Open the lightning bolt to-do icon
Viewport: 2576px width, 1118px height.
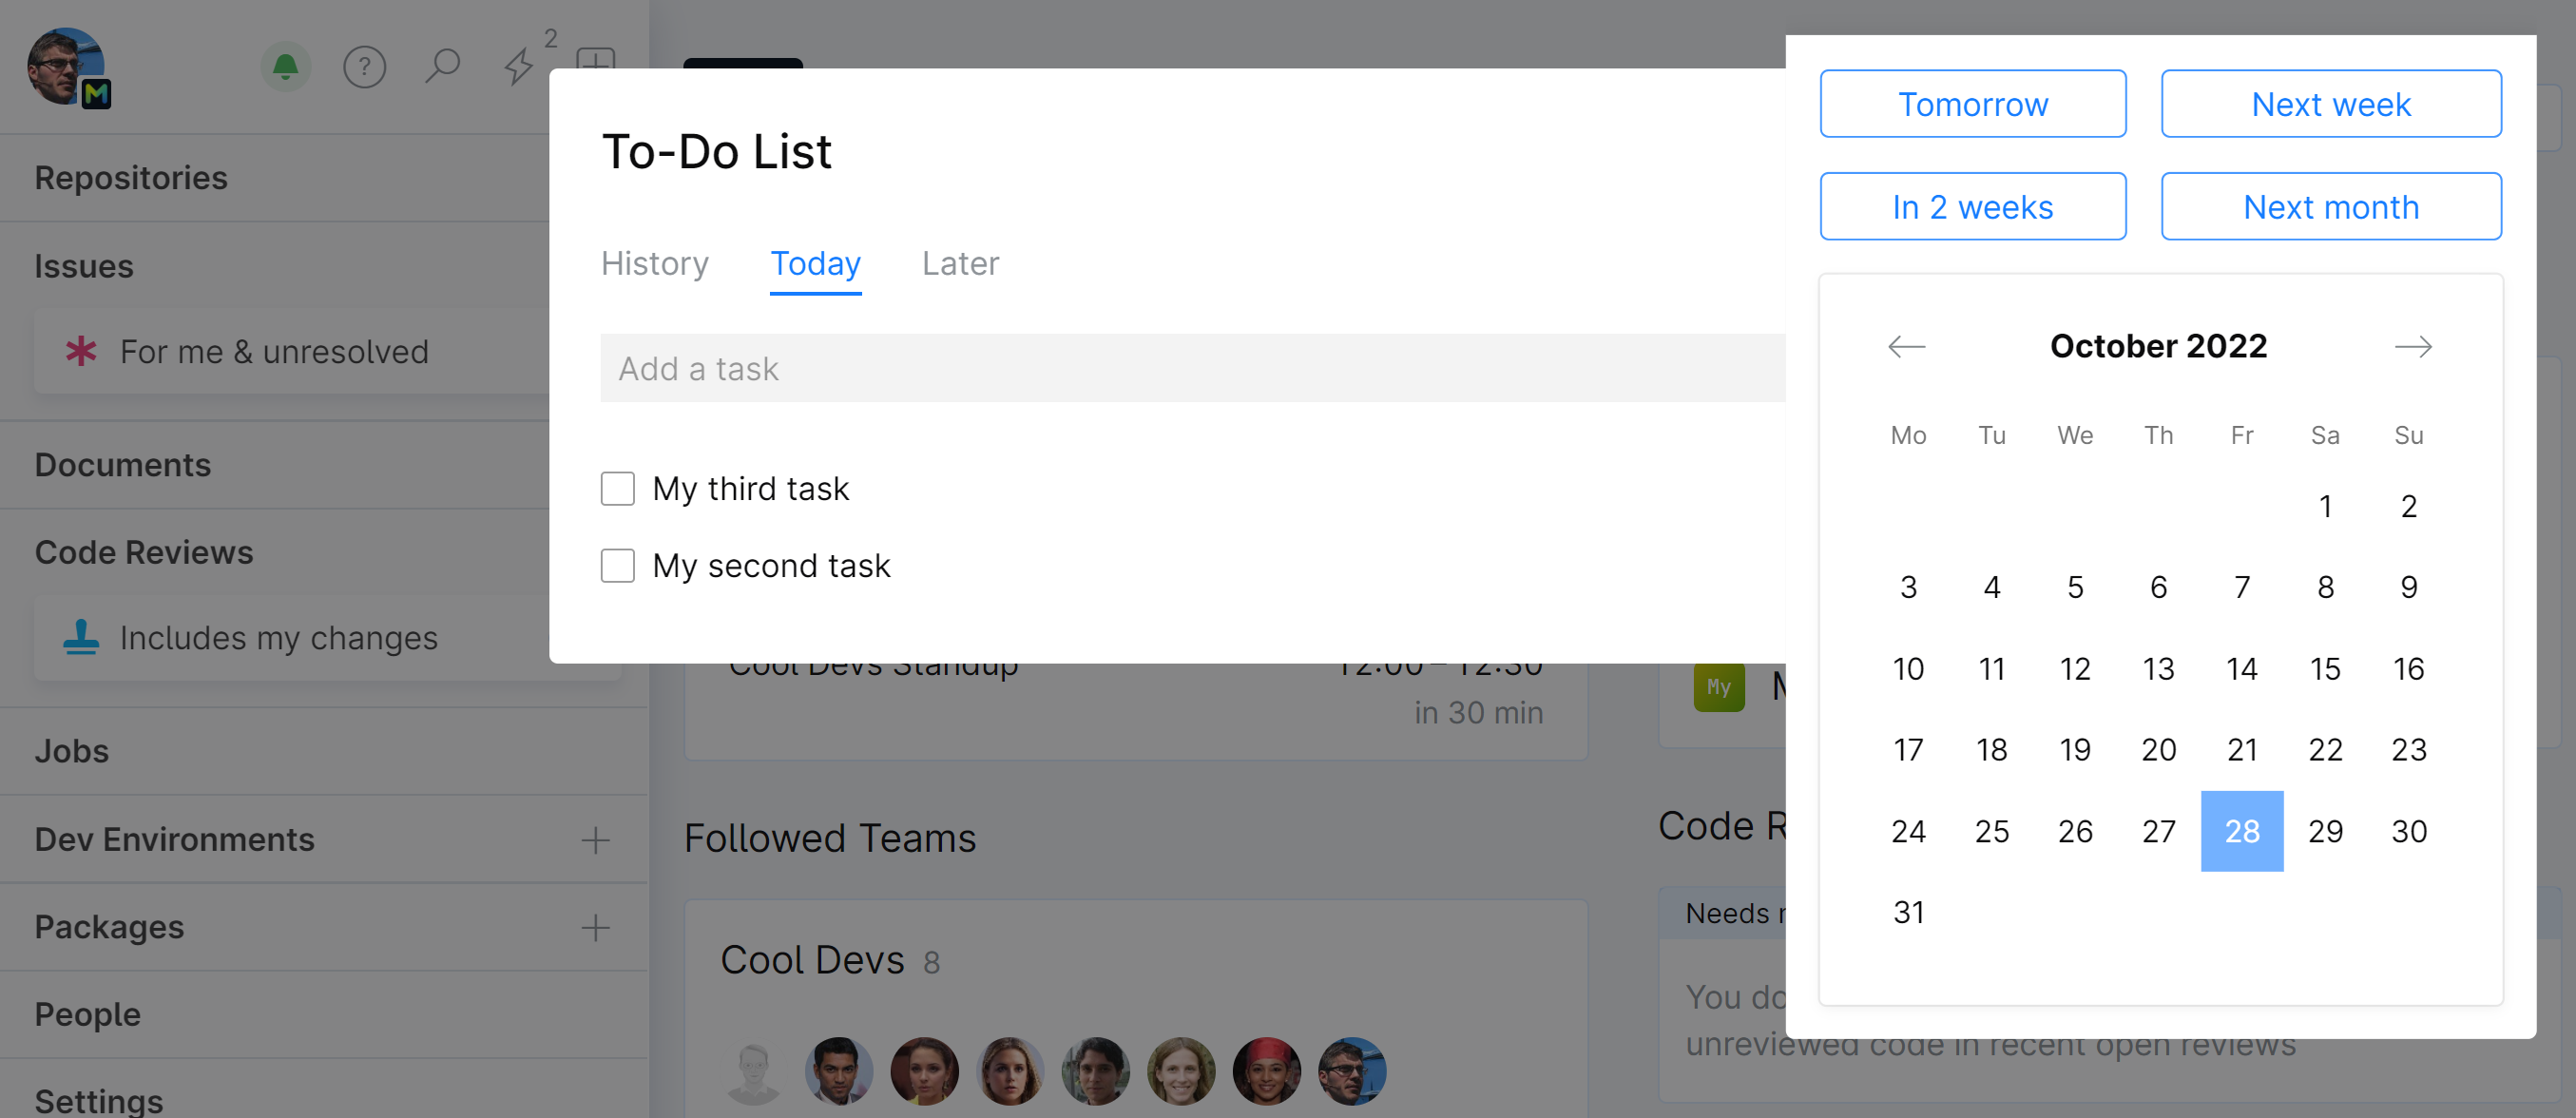click(518, 67)
